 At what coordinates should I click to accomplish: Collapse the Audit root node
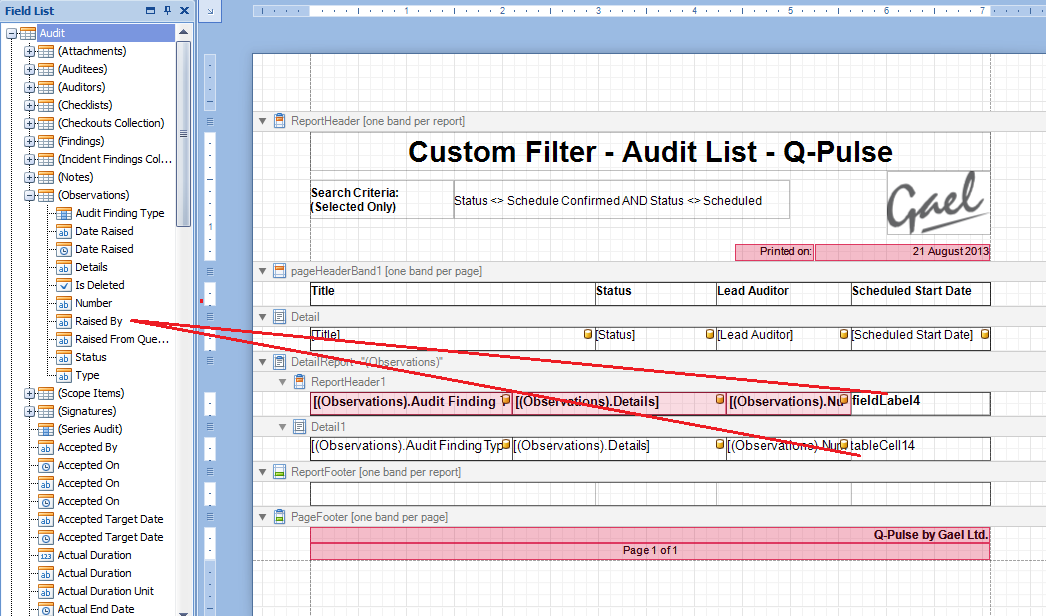[11, 33]
